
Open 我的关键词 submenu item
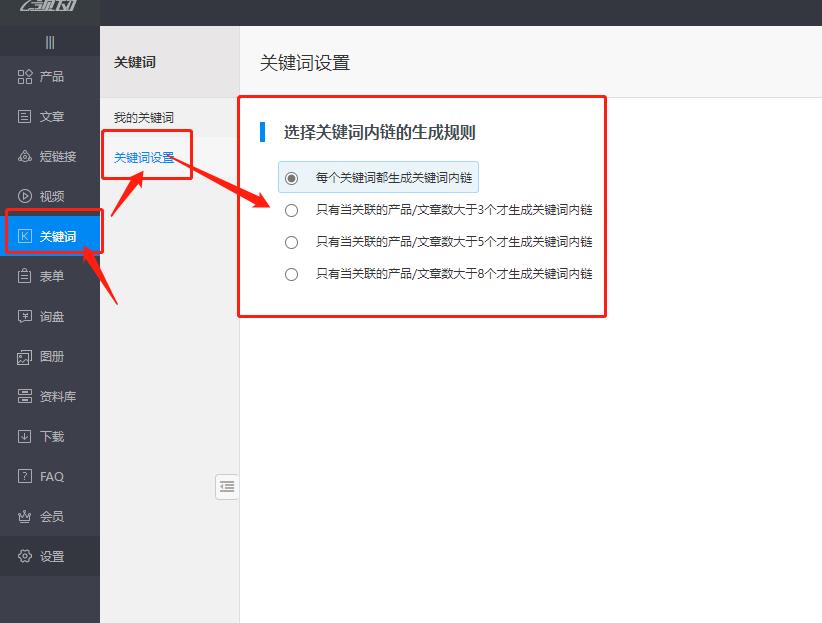(x=143, y=118)
